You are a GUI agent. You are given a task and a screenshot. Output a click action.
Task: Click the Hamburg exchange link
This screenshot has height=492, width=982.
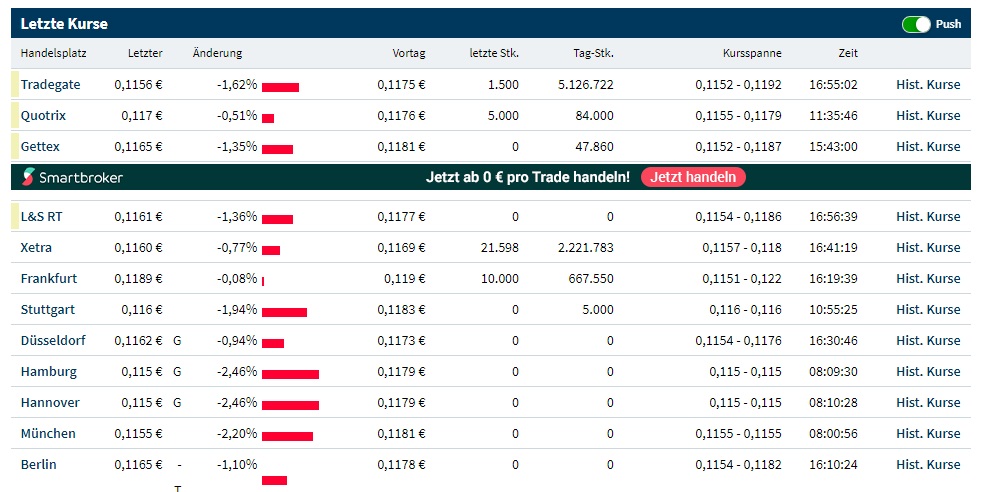coord(48,372)
